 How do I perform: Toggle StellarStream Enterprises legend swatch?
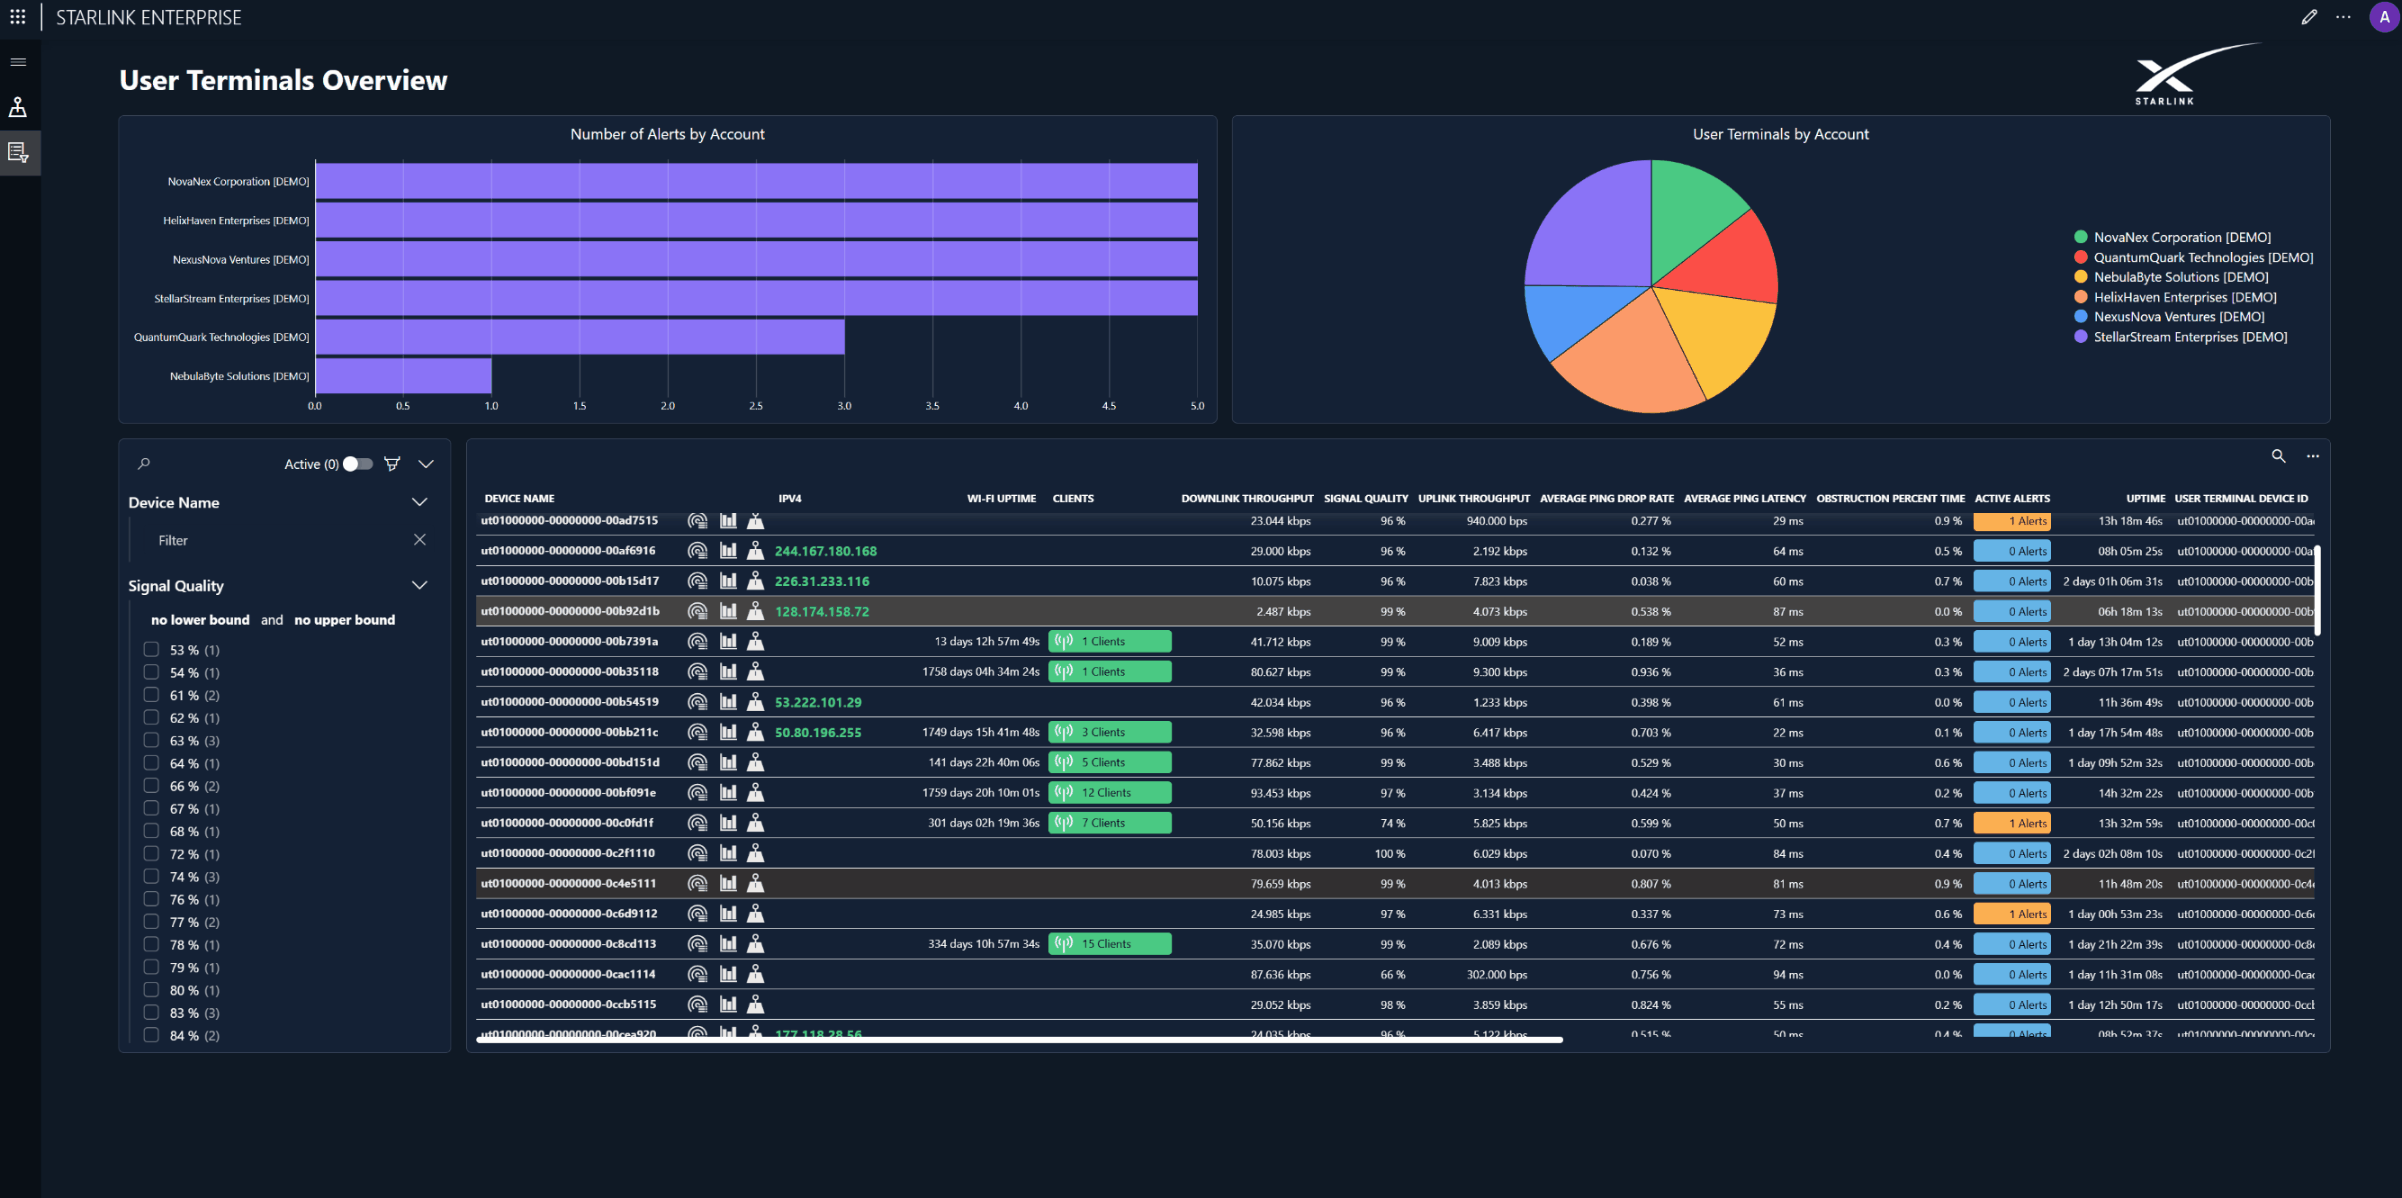click(x=2081, y=337)
